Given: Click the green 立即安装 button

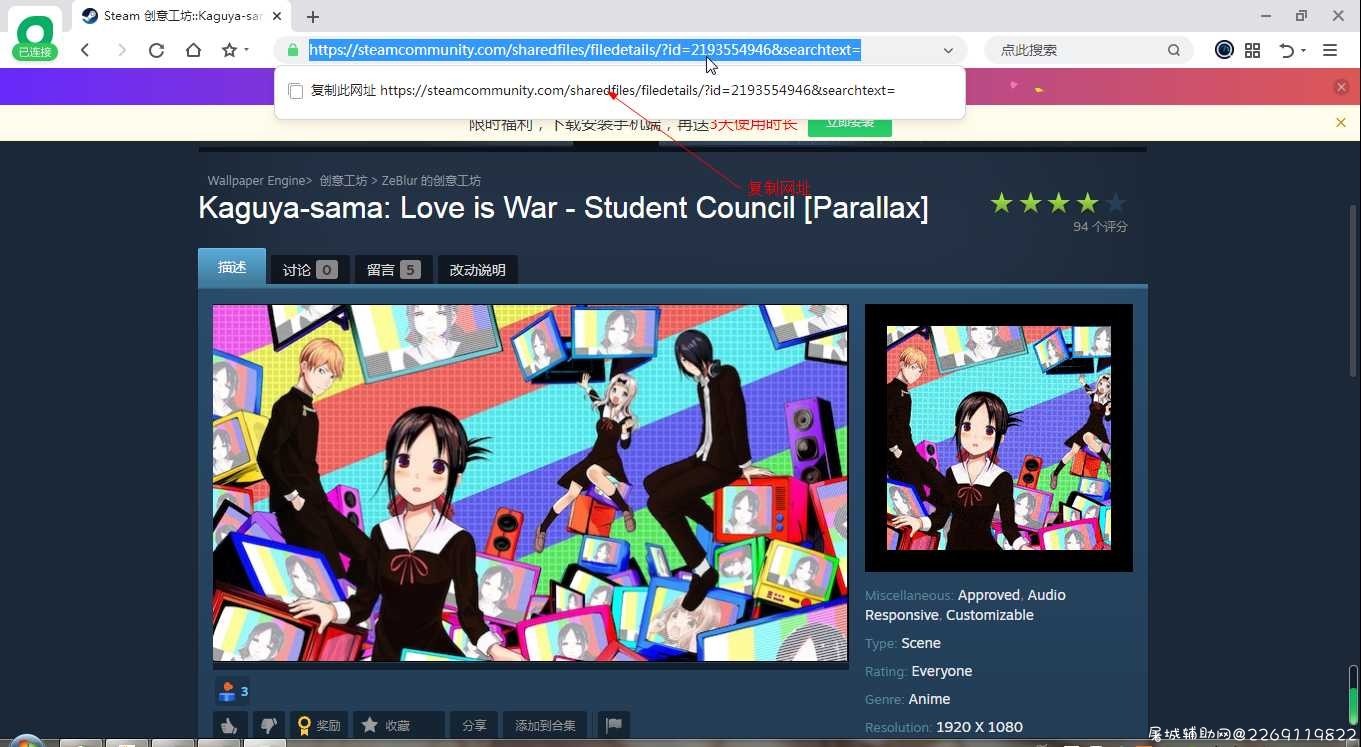Looking at the screenshot, I should click(850, 123).
